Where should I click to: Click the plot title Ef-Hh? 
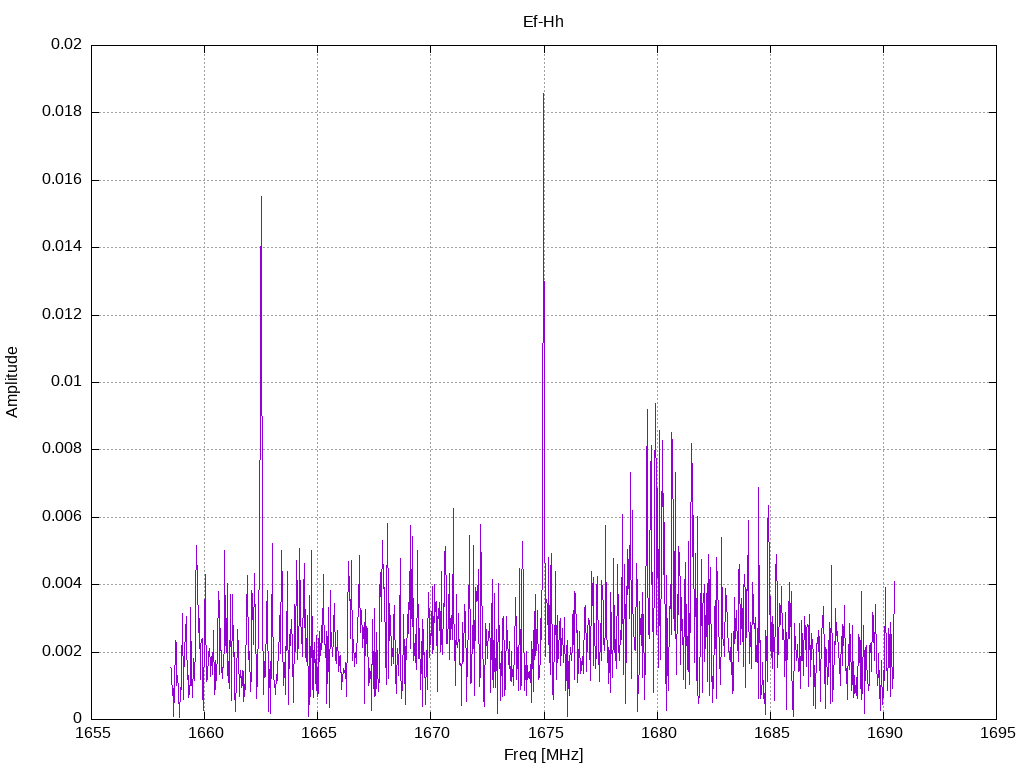pos(543,22)
